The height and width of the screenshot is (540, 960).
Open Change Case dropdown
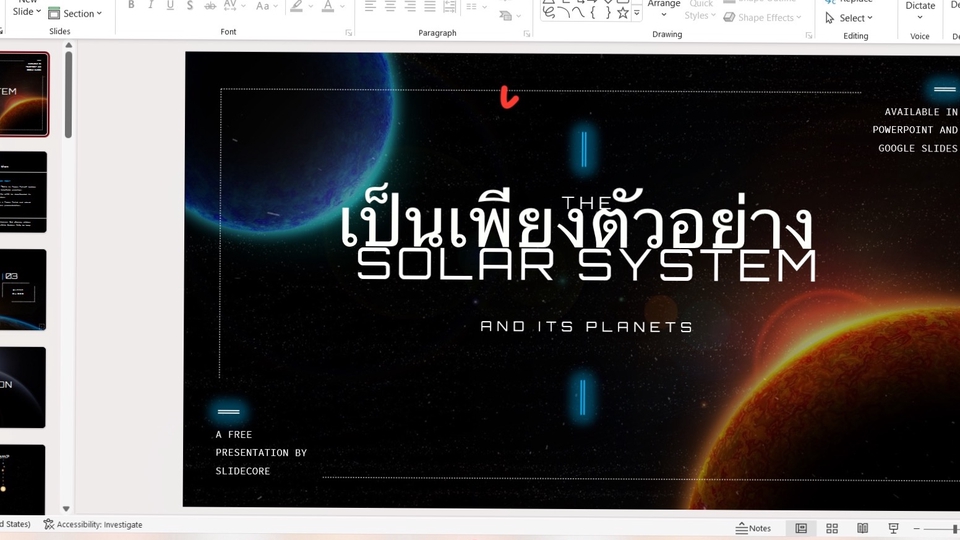click(x=267, y=6)
